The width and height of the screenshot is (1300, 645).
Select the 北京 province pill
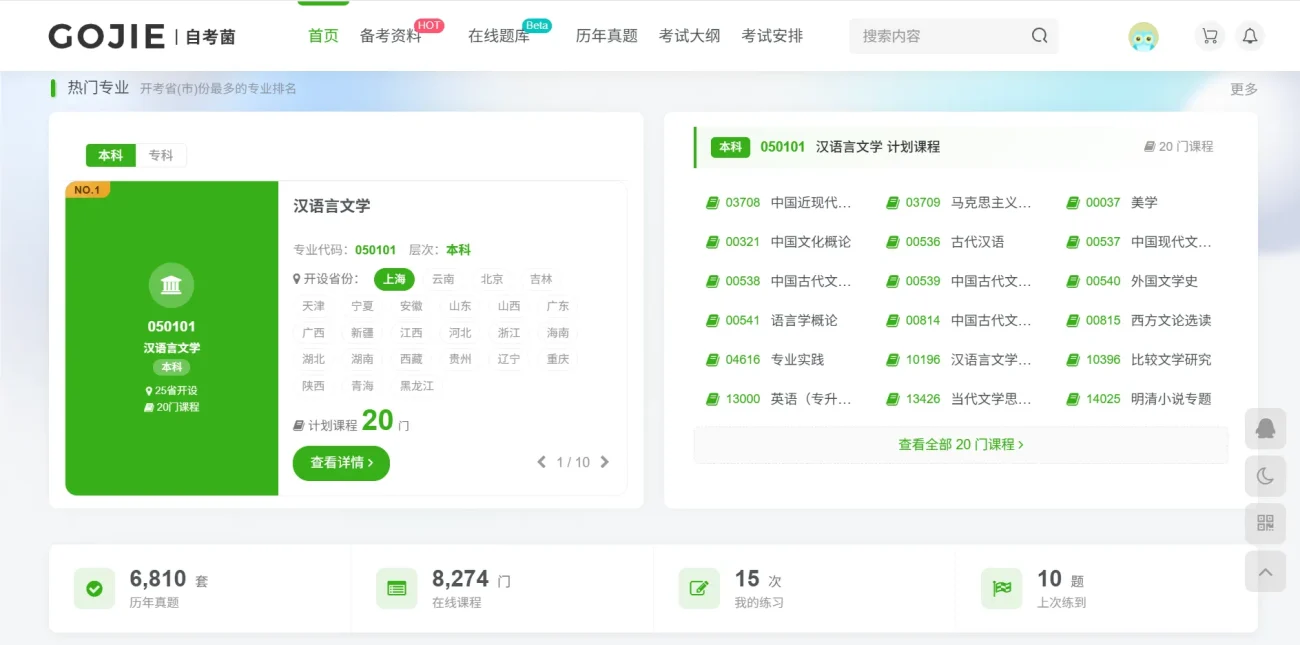492,279
